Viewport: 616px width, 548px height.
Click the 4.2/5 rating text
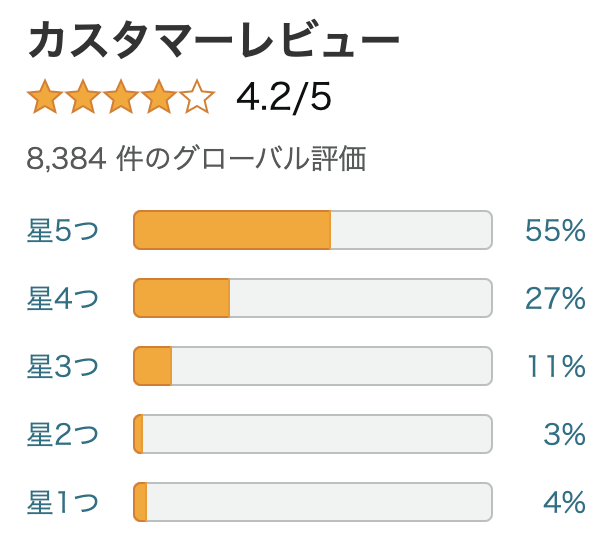pyautogui.click(x=284, y=97)
